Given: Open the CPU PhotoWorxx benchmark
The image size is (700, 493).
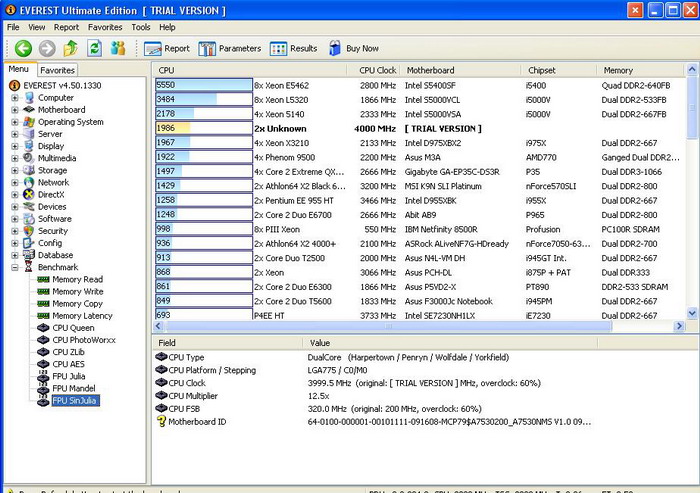Looking at the screenshot, I should pos(84,340).
